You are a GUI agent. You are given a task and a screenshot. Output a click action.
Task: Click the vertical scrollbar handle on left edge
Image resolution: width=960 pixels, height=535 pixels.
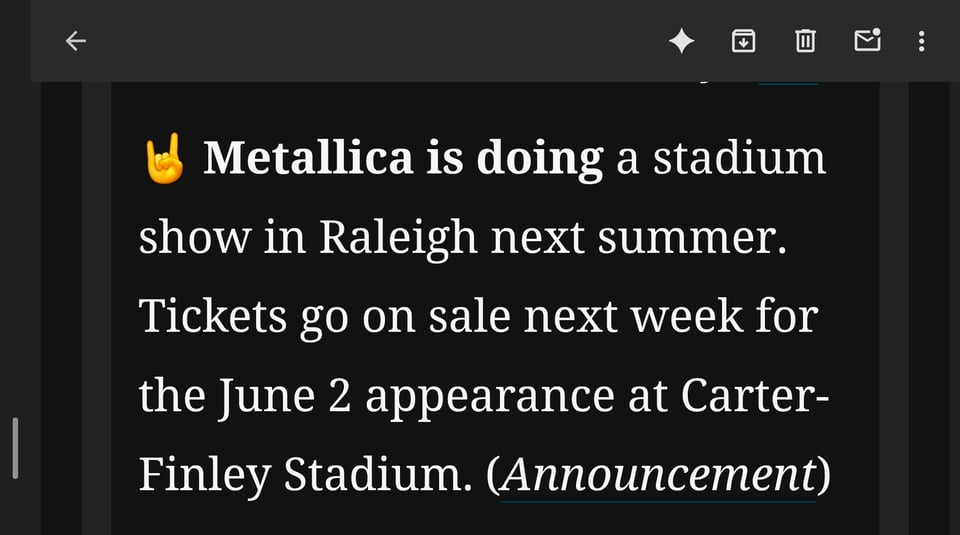[15, 448]
